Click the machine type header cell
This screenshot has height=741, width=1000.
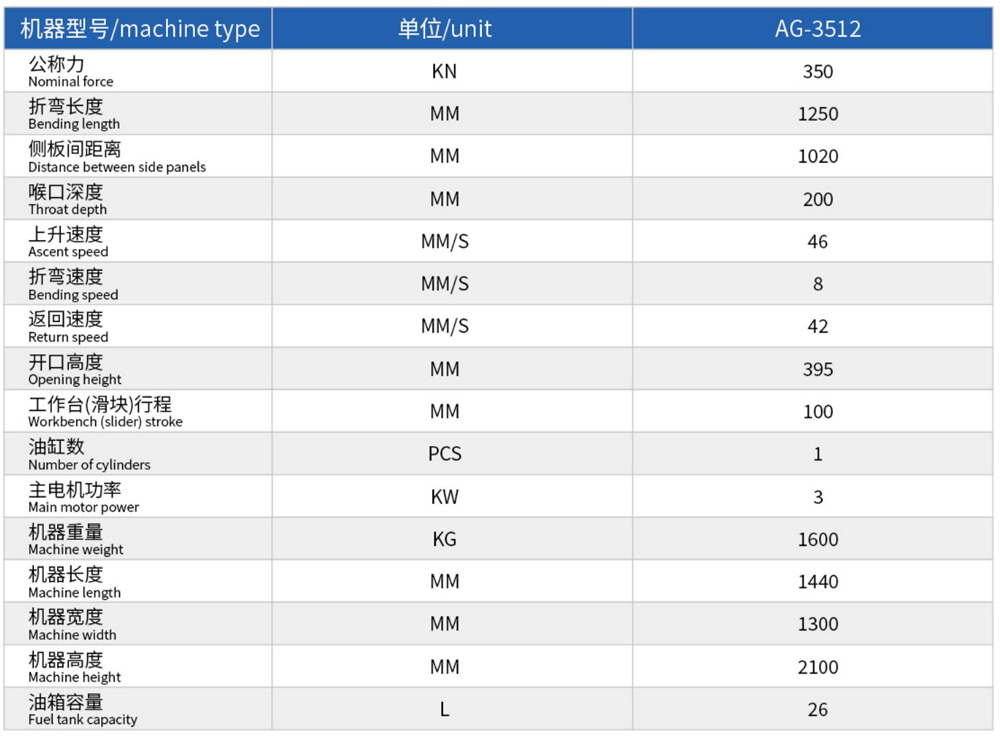[x=139, y=29]
